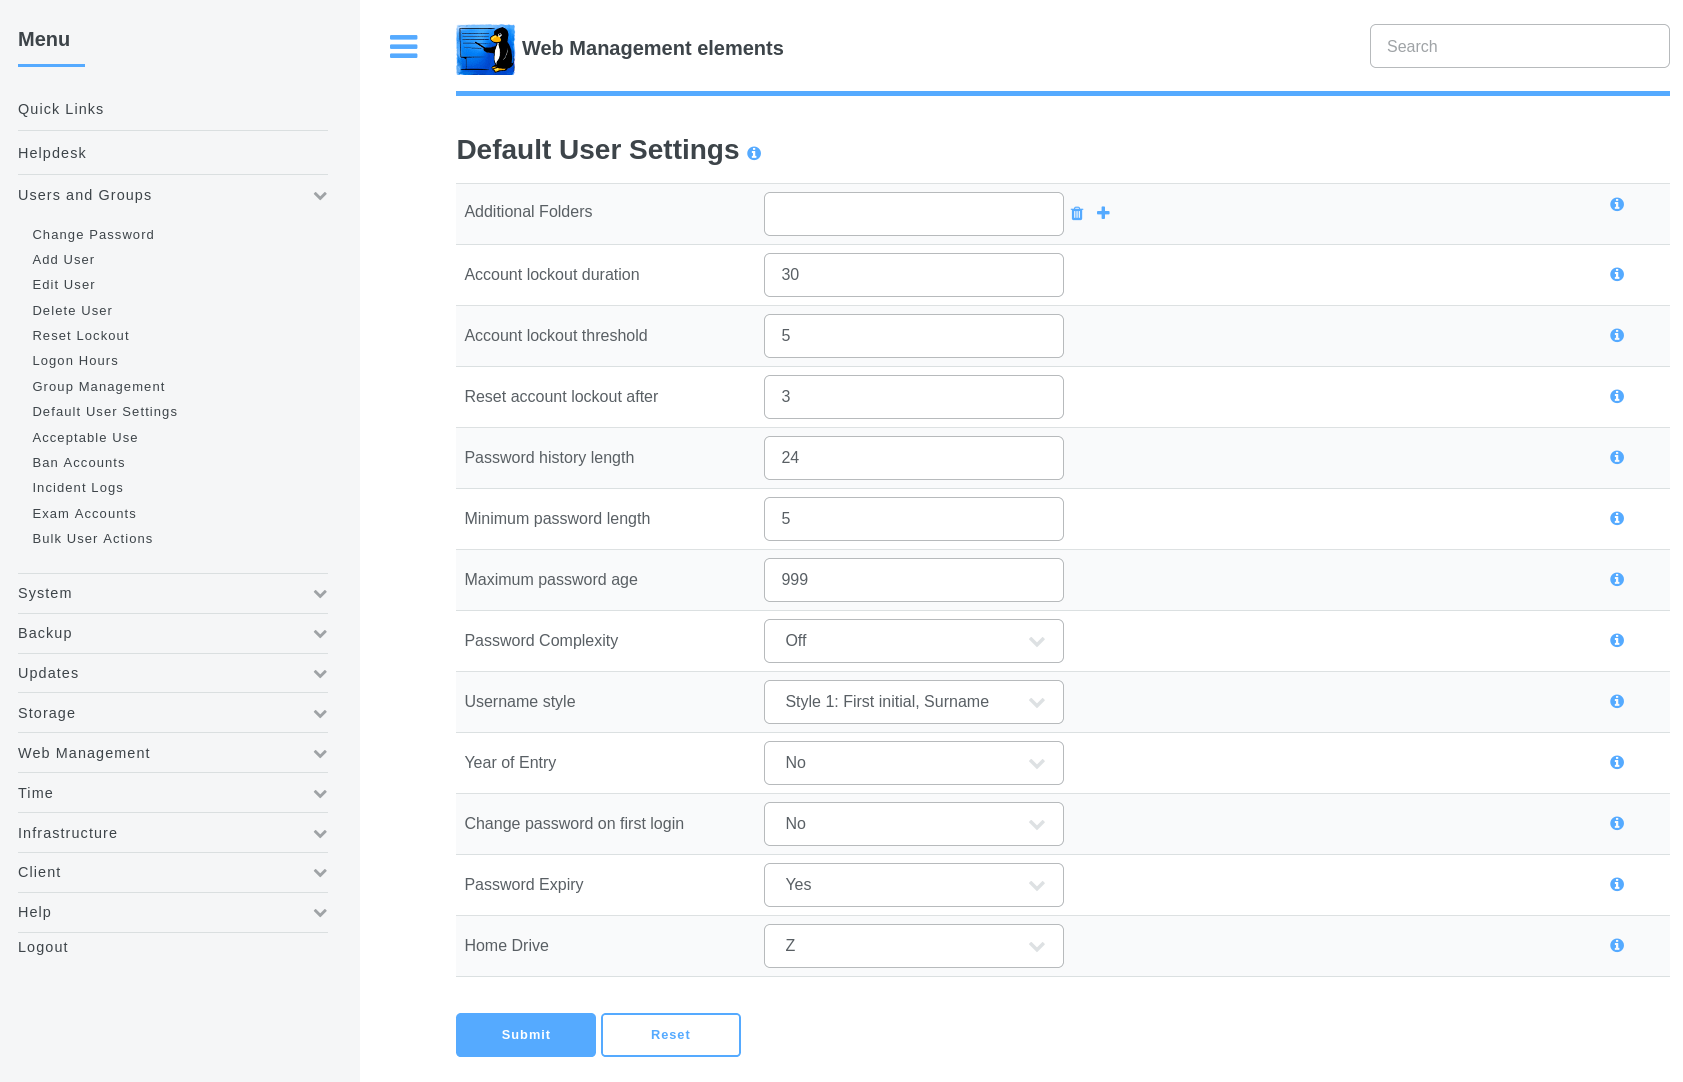Click the hamburger menu toggle icon

[x=403, y=47]
